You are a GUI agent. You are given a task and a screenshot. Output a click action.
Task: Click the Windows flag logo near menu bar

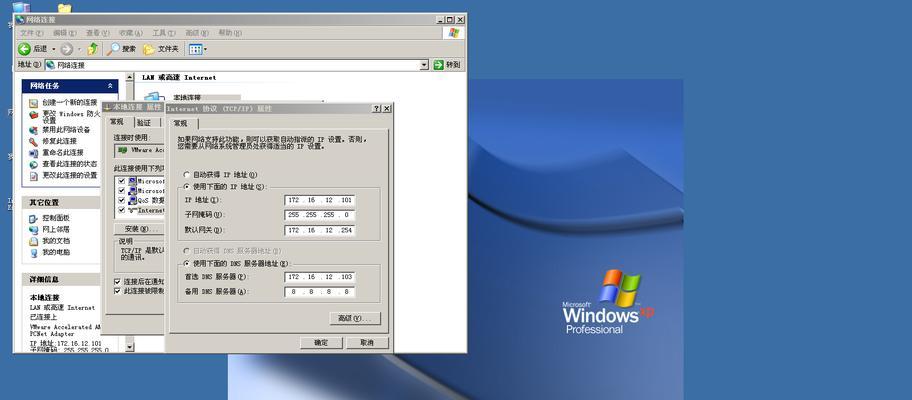pos(454,33)
